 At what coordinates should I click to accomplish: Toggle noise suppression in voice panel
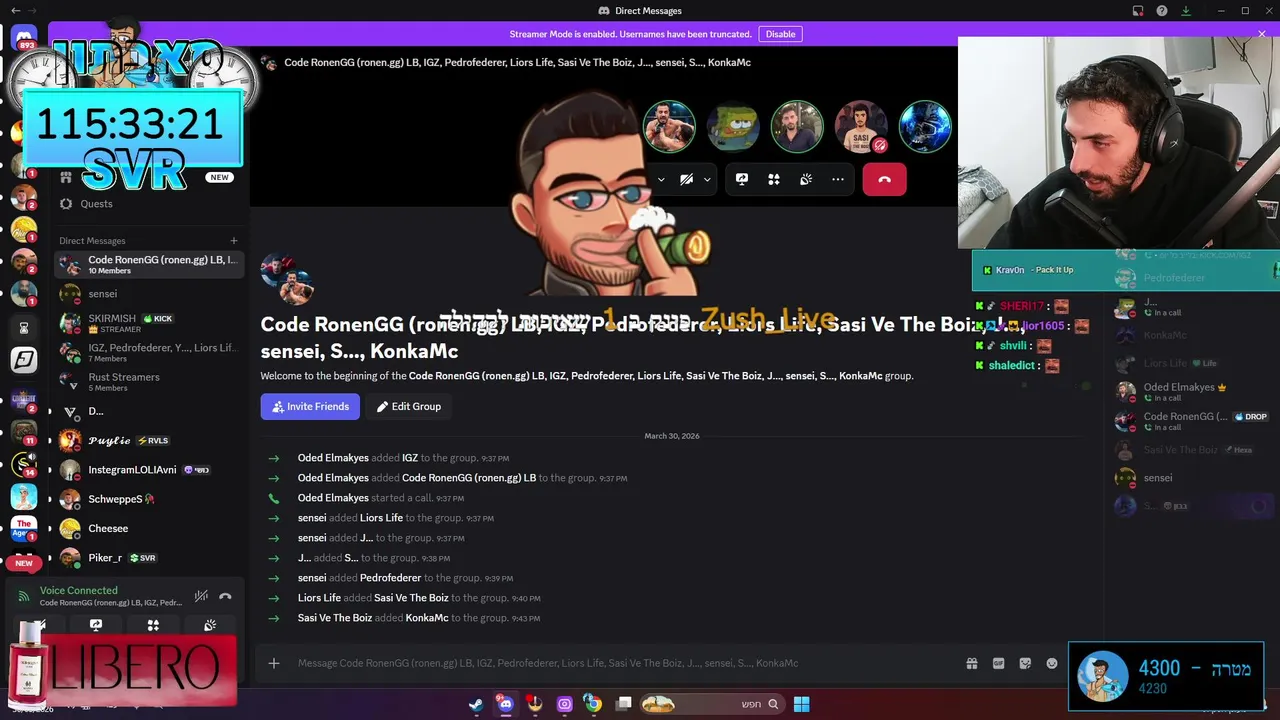tap(201, 596)
